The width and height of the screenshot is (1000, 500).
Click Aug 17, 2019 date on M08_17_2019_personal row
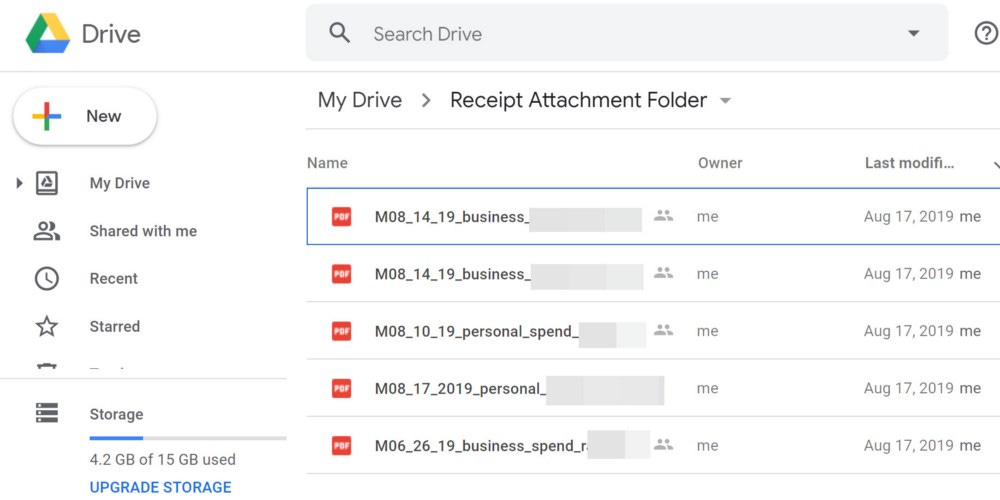(908, 388)
